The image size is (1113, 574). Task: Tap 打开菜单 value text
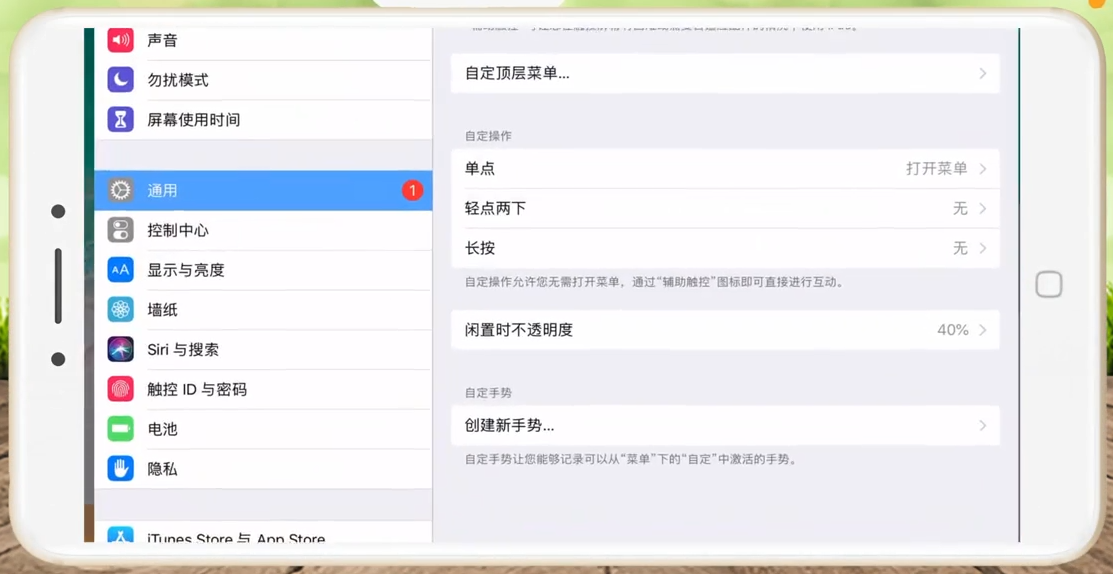click(936, 168)
